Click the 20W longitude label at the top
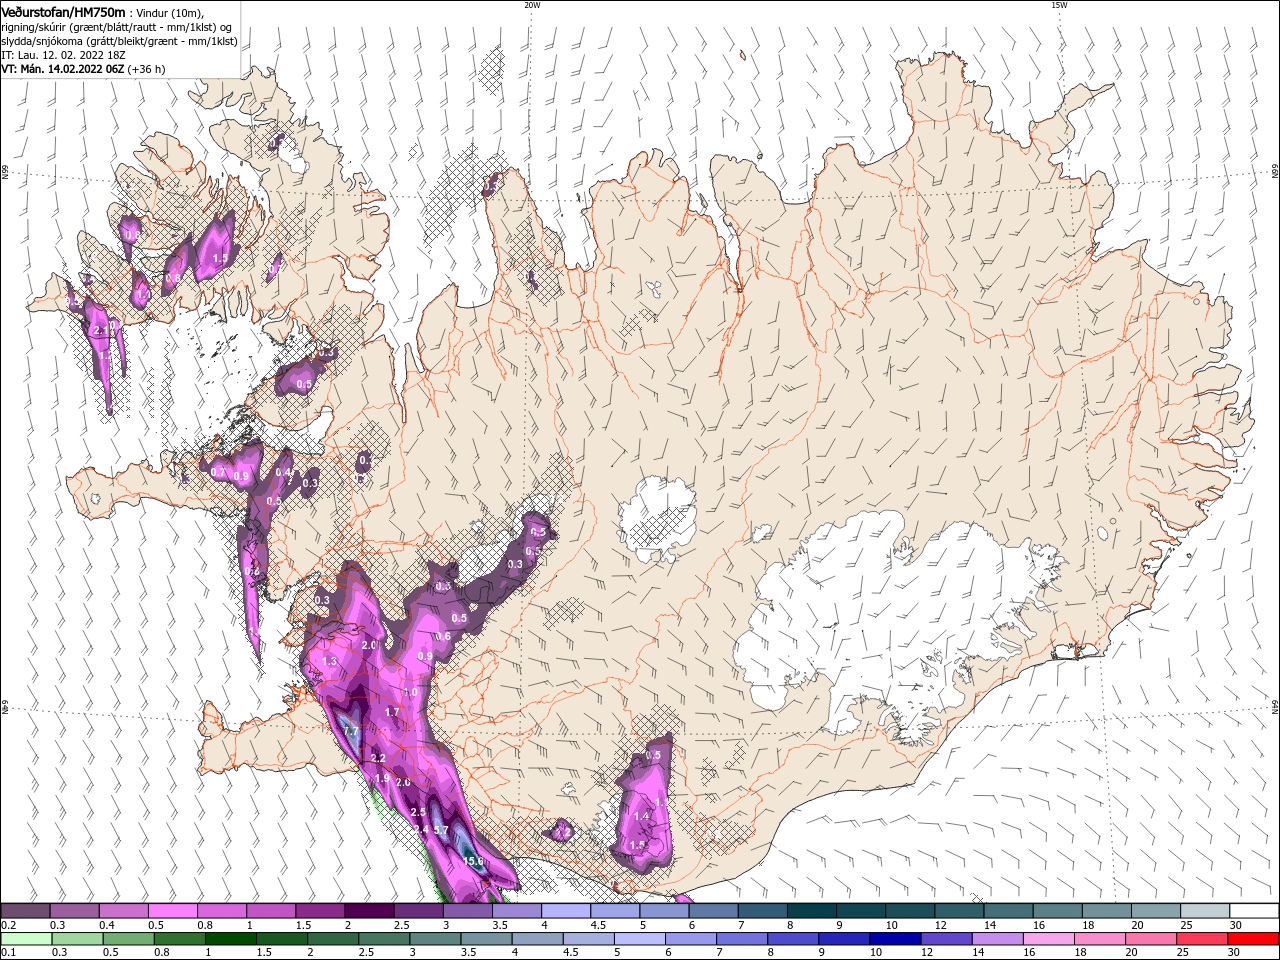Screen dimensions: 1280x960 (x=532, y=5)
